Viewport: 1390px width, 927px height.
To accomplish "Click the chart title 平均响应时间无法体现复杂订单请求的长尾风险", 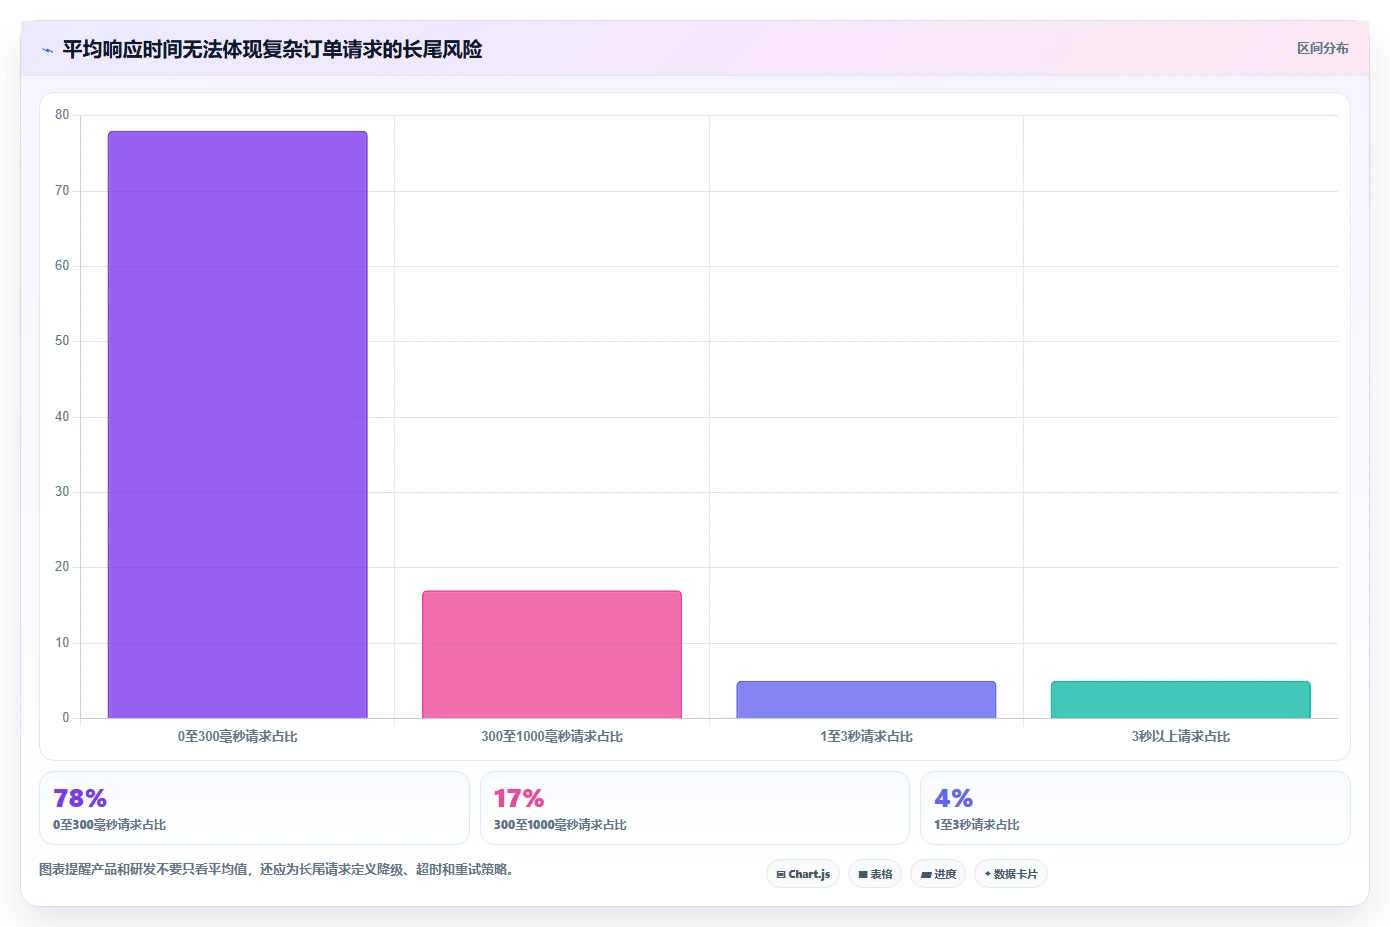I will point(272,49).
